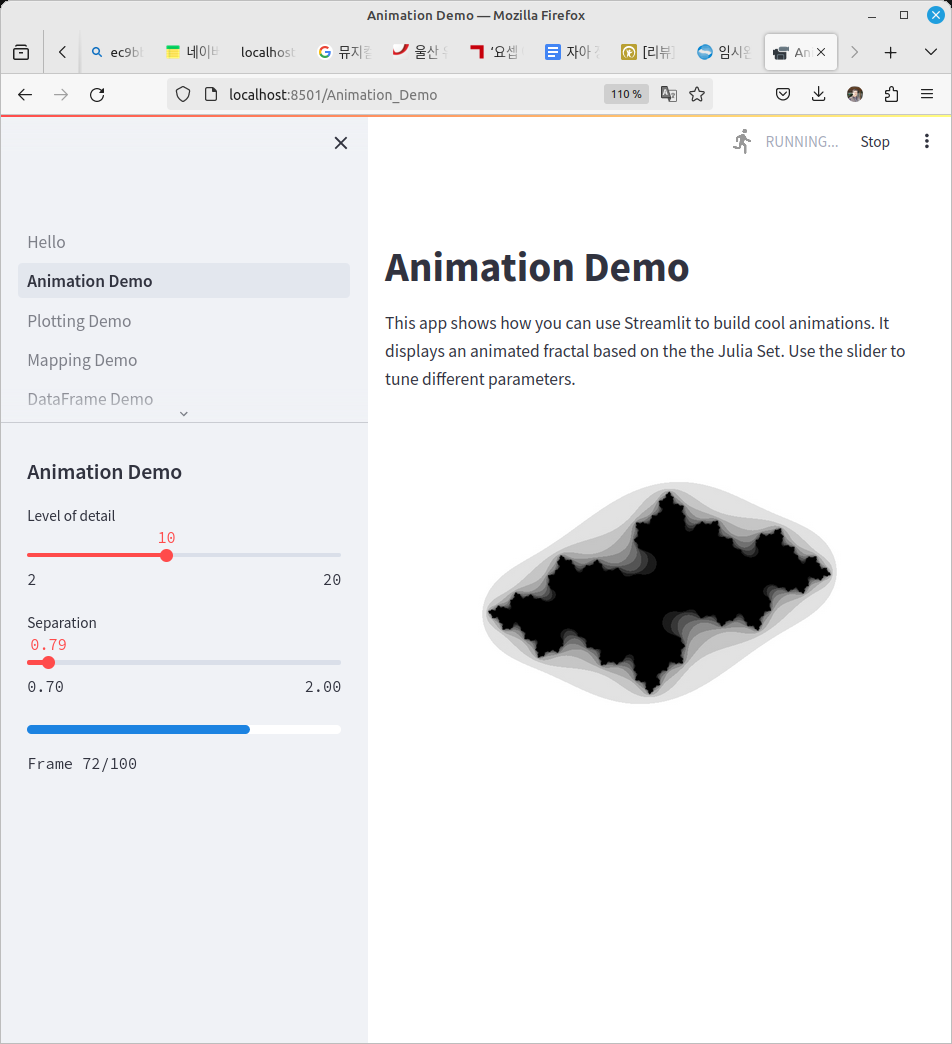Reset the 110% zoom level badge
The image size is (952, 1044).
626,95
